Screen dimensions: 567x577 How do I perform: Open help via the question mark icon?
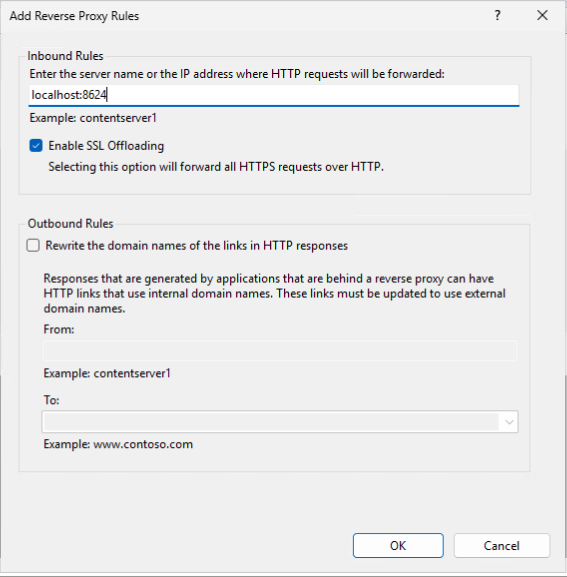pos(497,15)
